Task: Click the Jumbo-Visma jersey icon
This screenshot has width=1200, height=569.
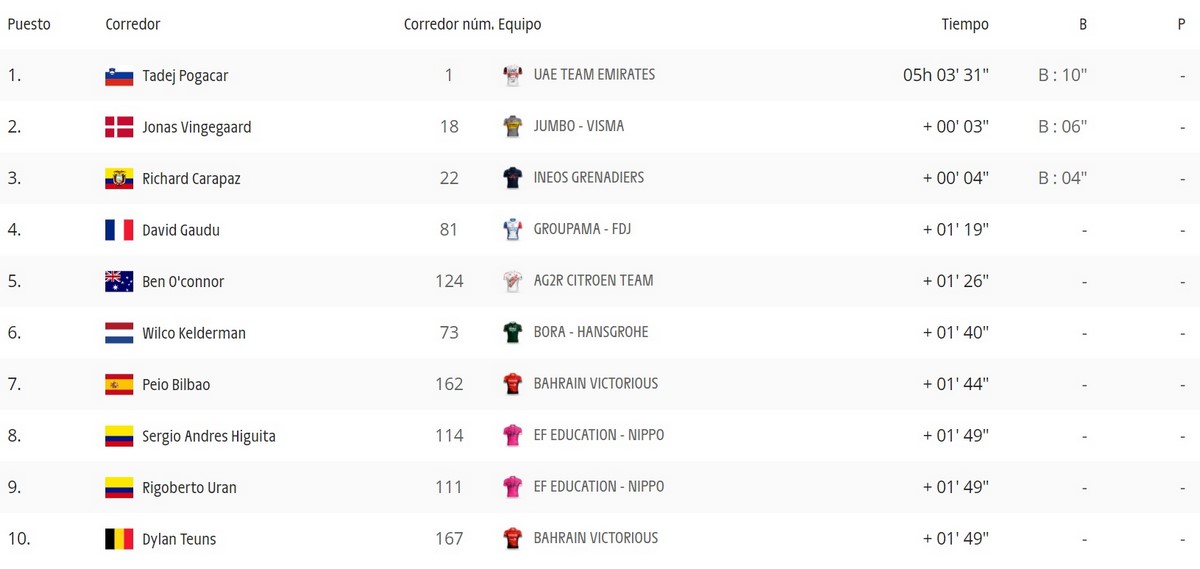Action: pyautogui.click(x=512, y=127)
